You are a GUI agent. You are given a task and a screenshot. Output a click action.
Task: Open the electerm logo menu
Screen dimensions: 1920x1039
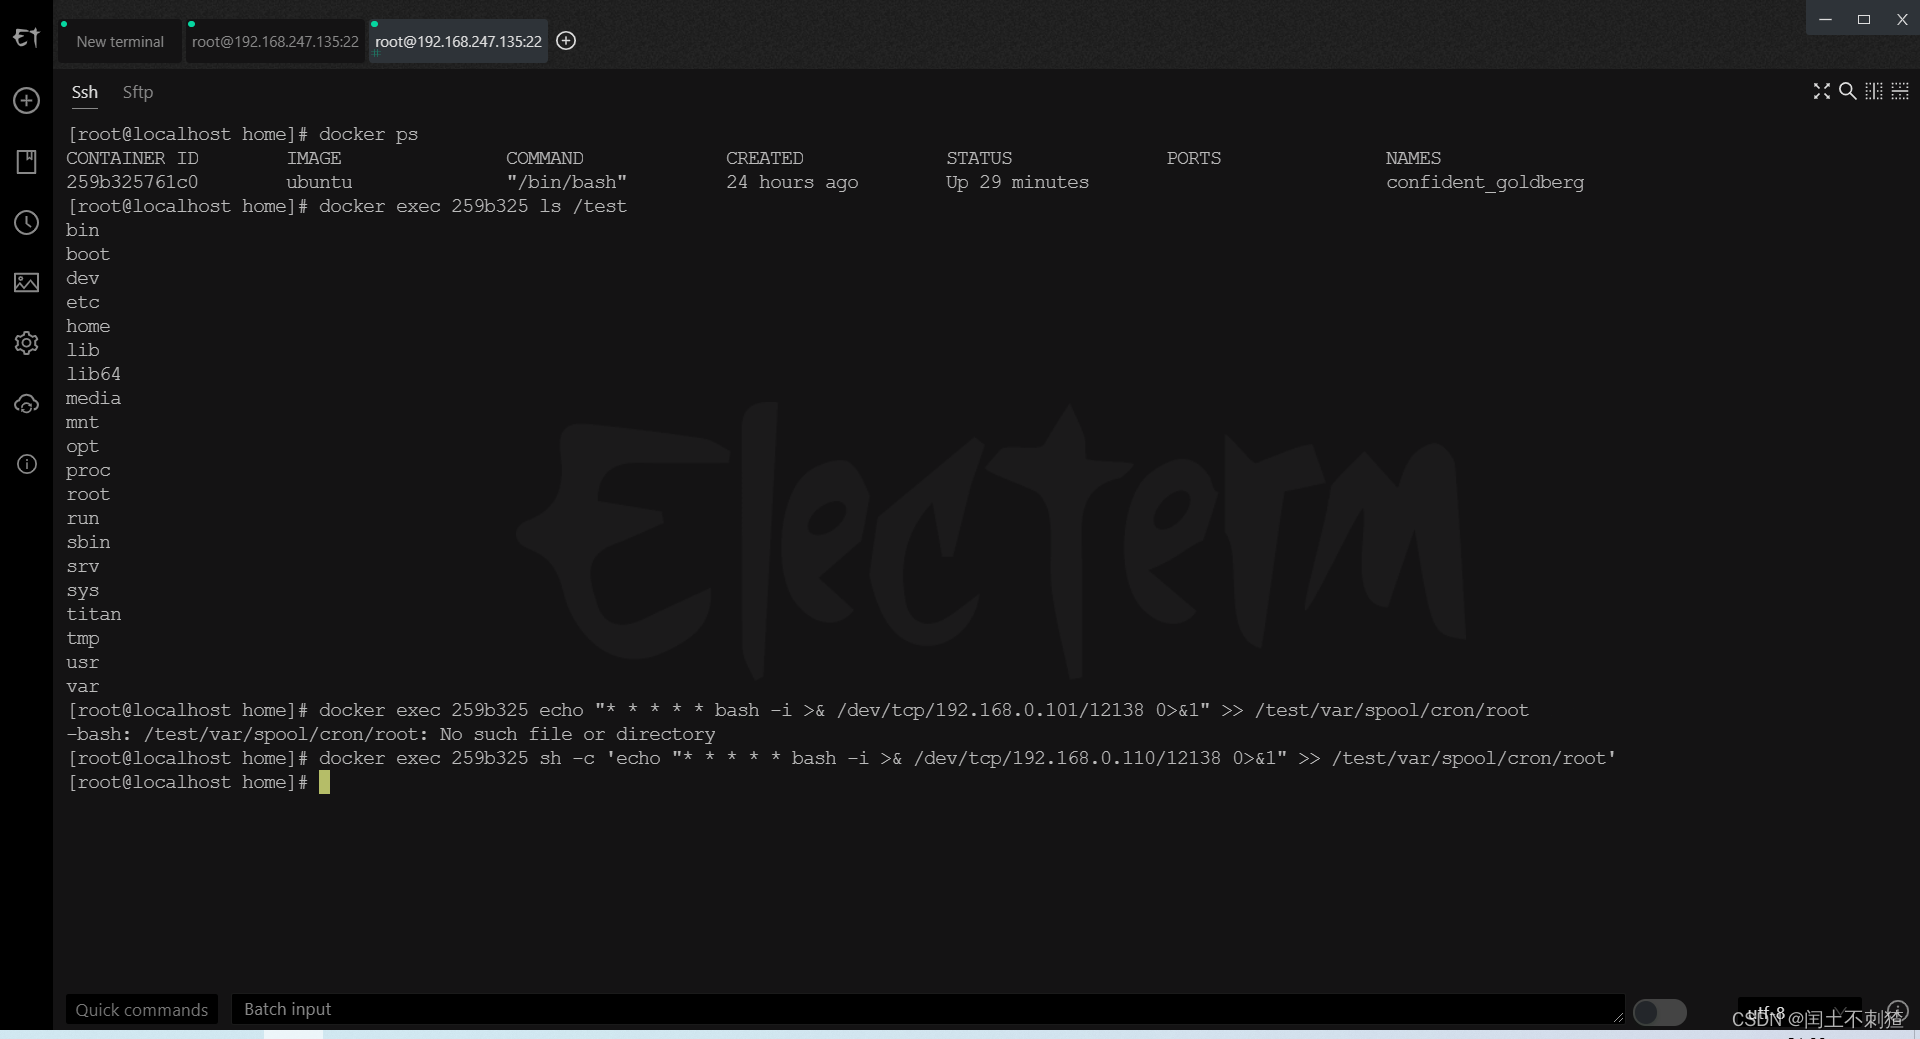coord(26,38)
